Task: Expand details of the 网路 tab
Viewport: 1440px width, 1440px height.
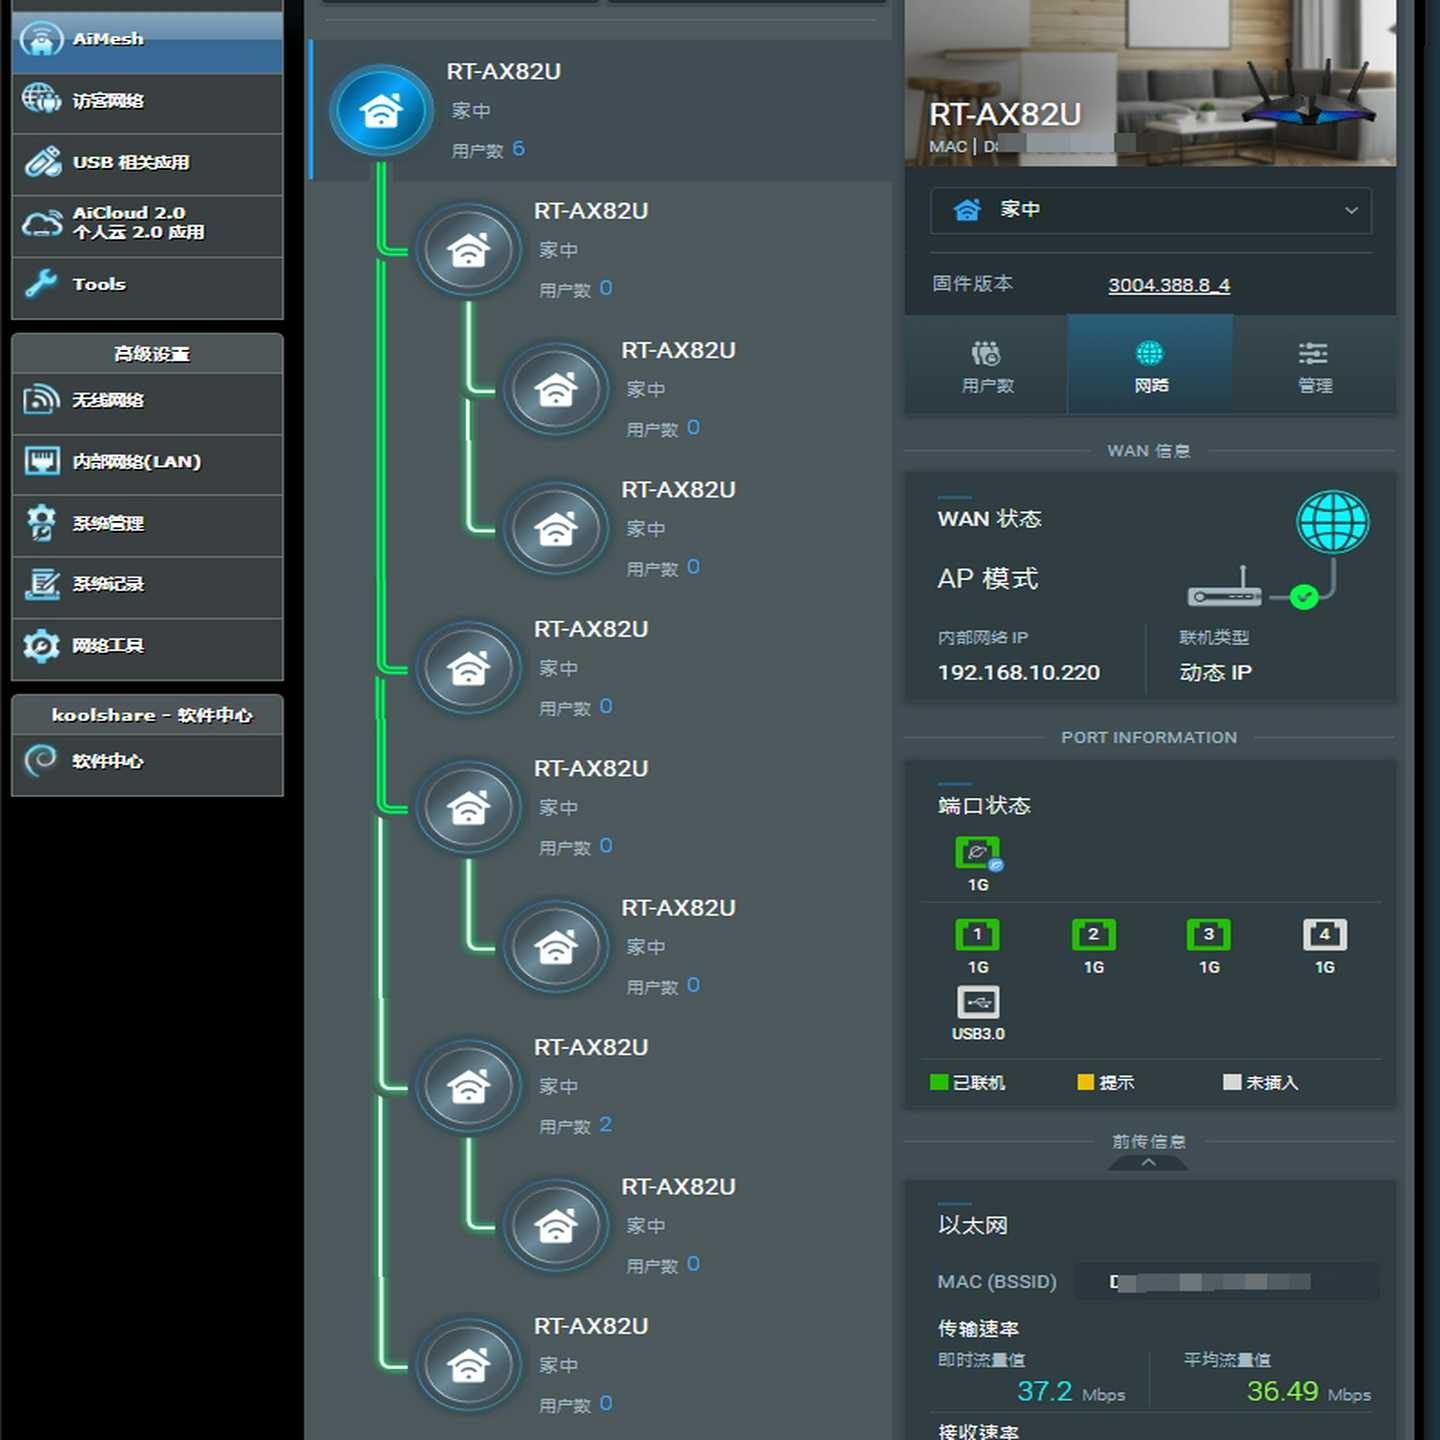Action: coord(1149,365)
